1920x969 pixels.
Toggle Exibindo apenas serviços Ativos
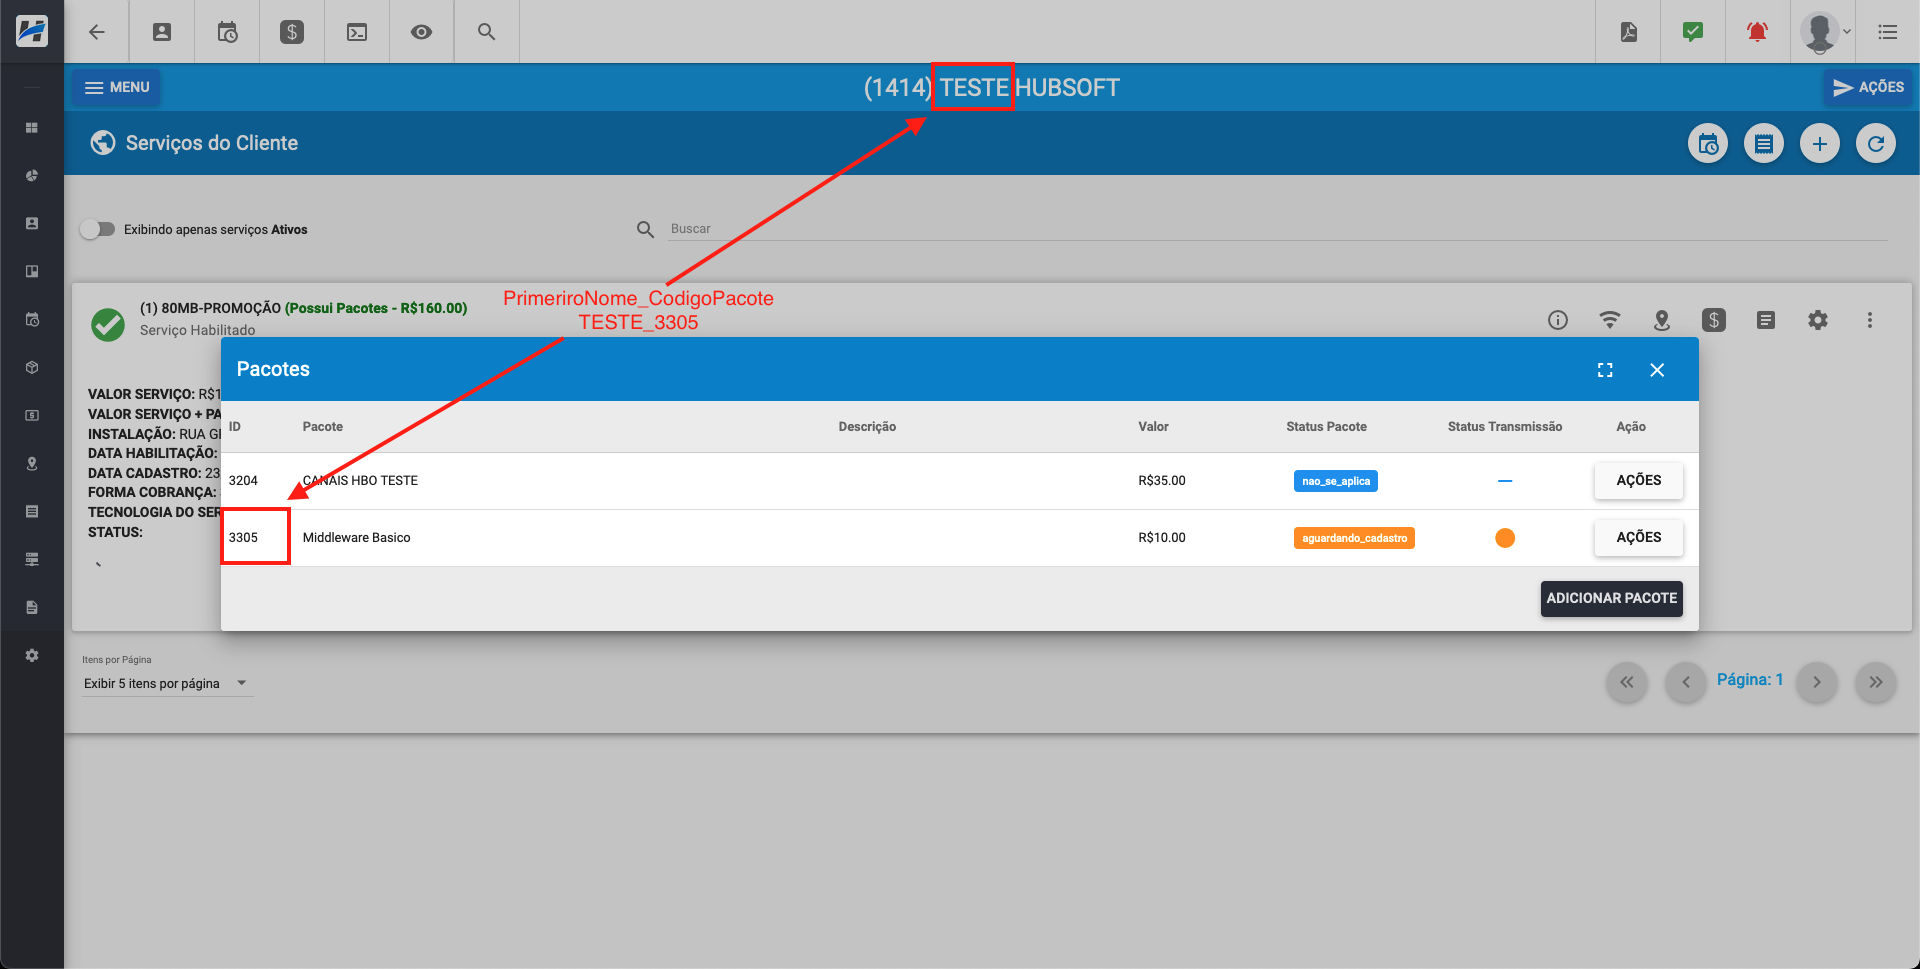[98, 229]
